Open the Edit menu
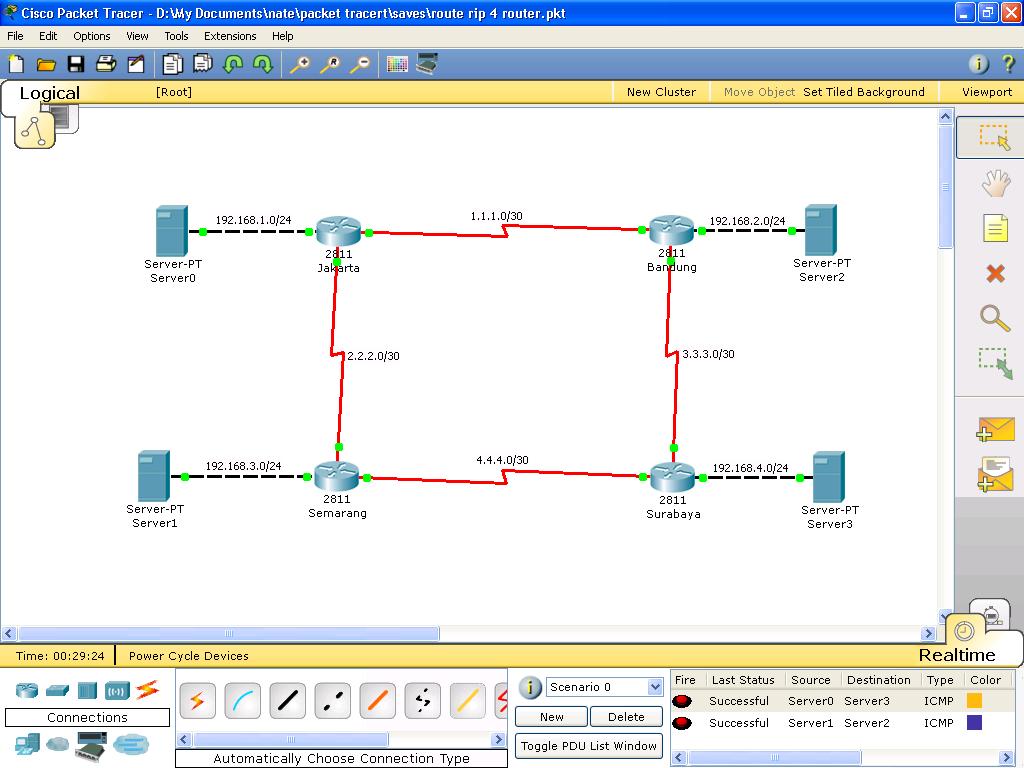 click(48, 36)
